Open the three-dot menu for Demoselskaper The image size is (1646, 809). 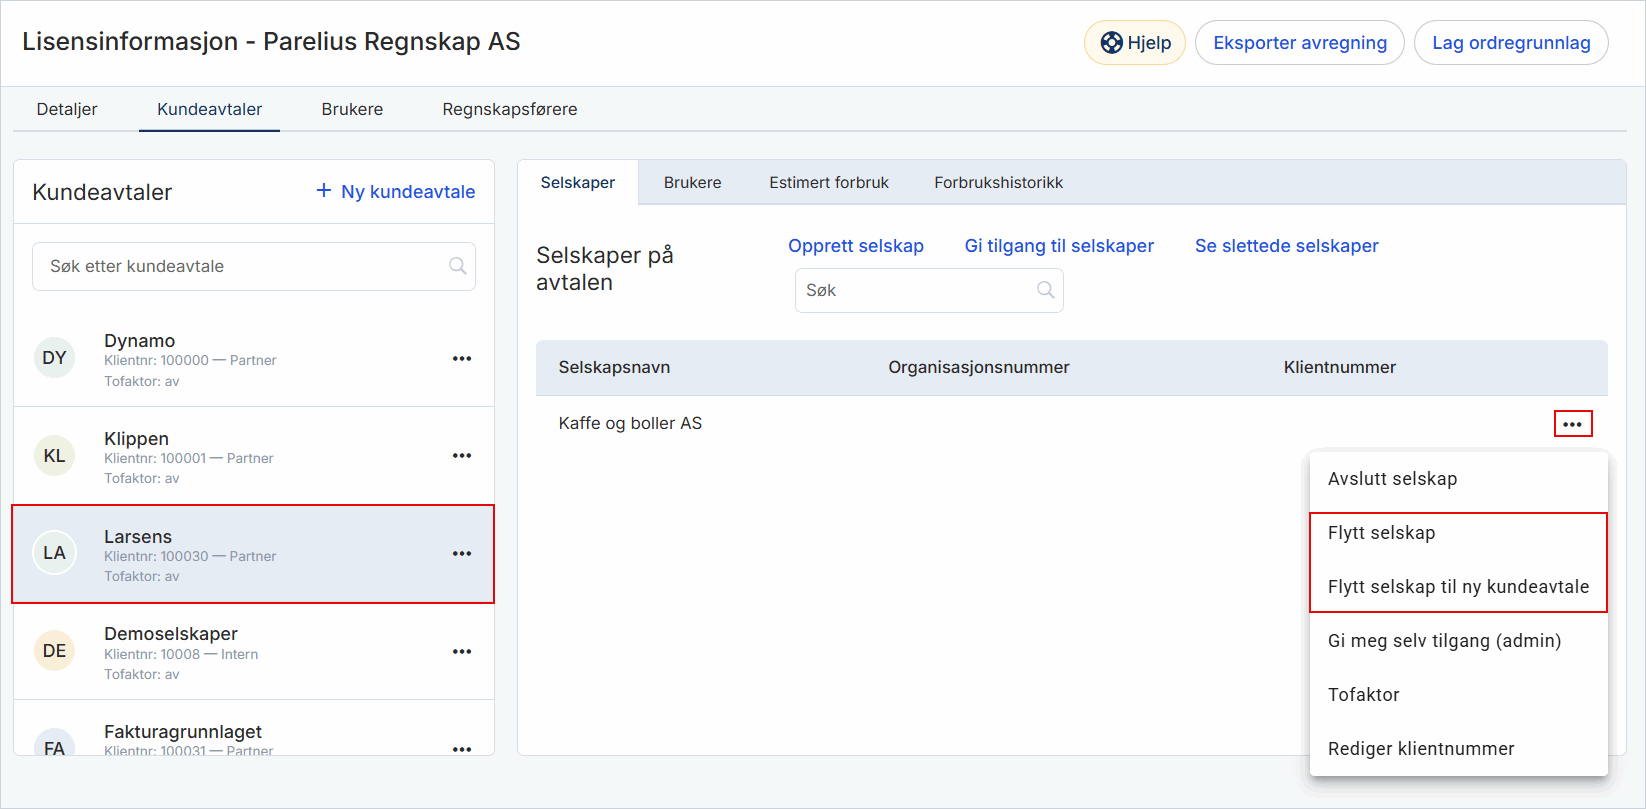coord(461,652)
